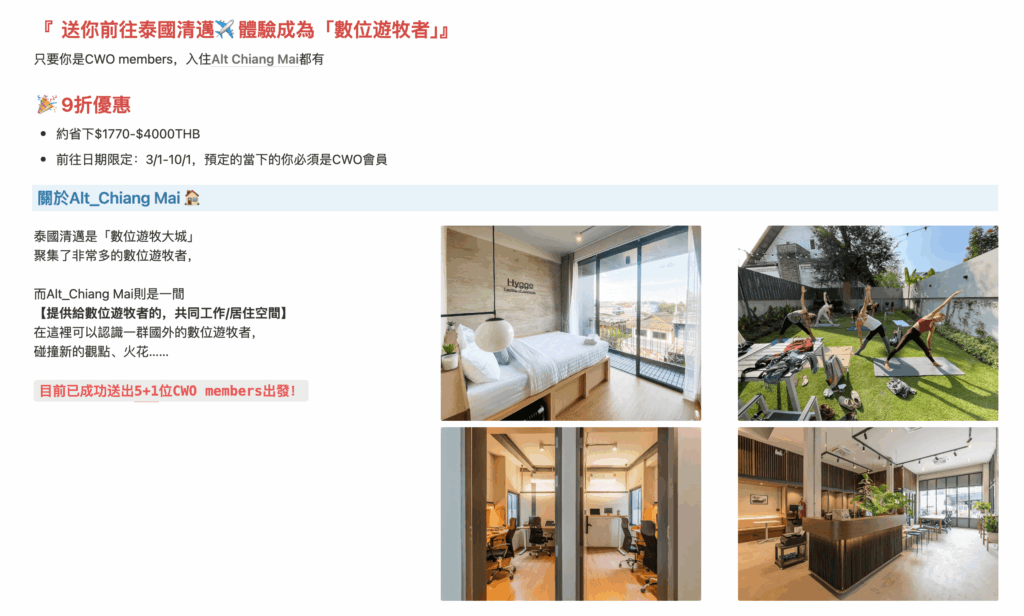1024x616 pixels.
Task: Open the Hygge bedroom photo
Action: point(571,323)
